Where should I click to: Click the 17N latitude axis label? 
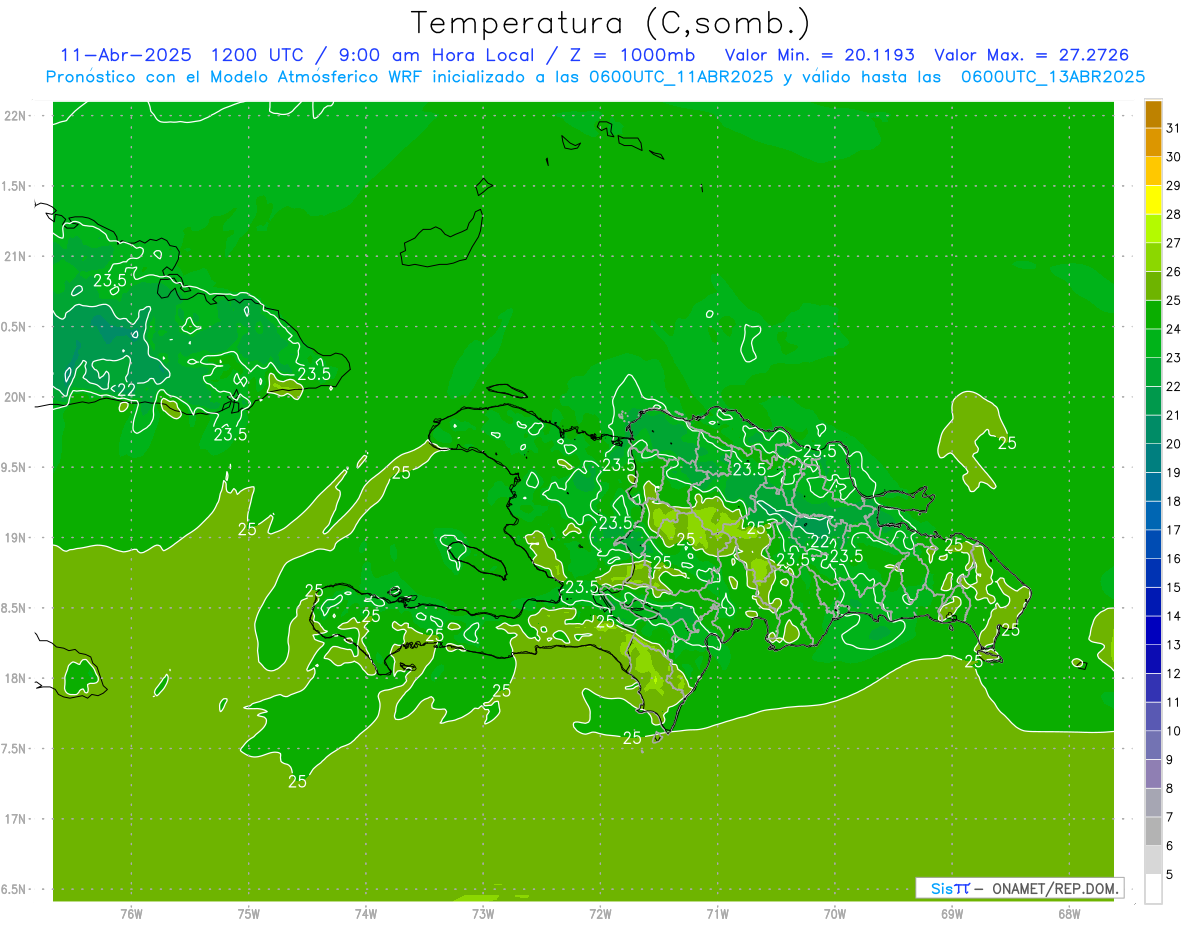point(17,819)
